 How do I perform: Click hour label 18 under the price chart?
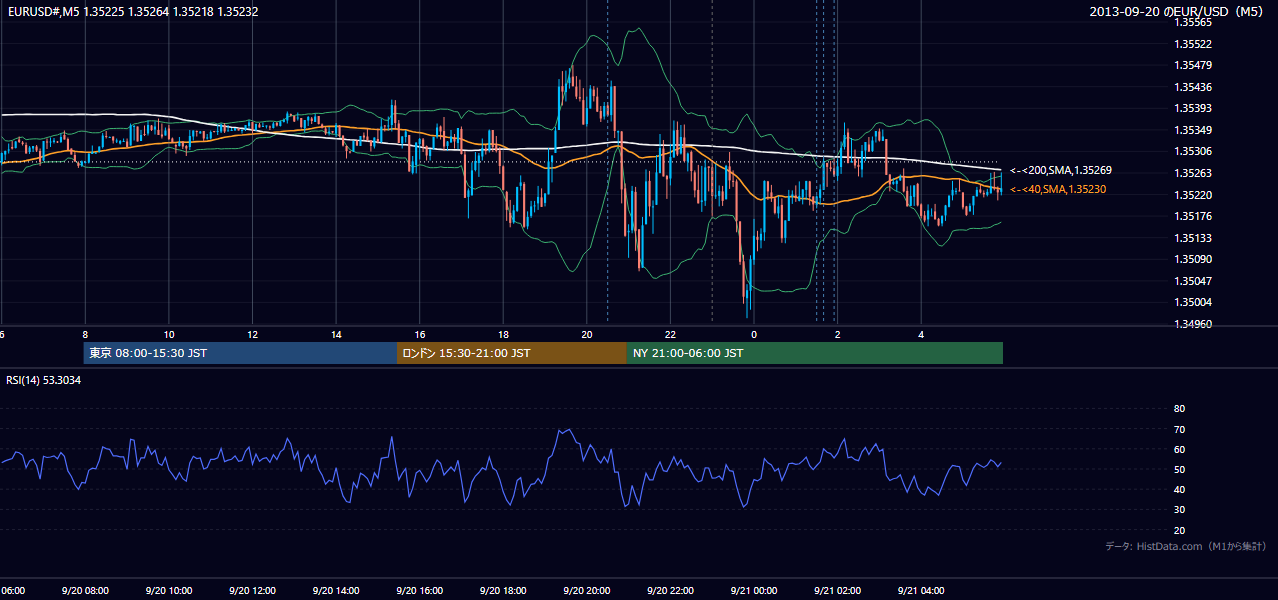pyautogui.click(x=504, y=334)
